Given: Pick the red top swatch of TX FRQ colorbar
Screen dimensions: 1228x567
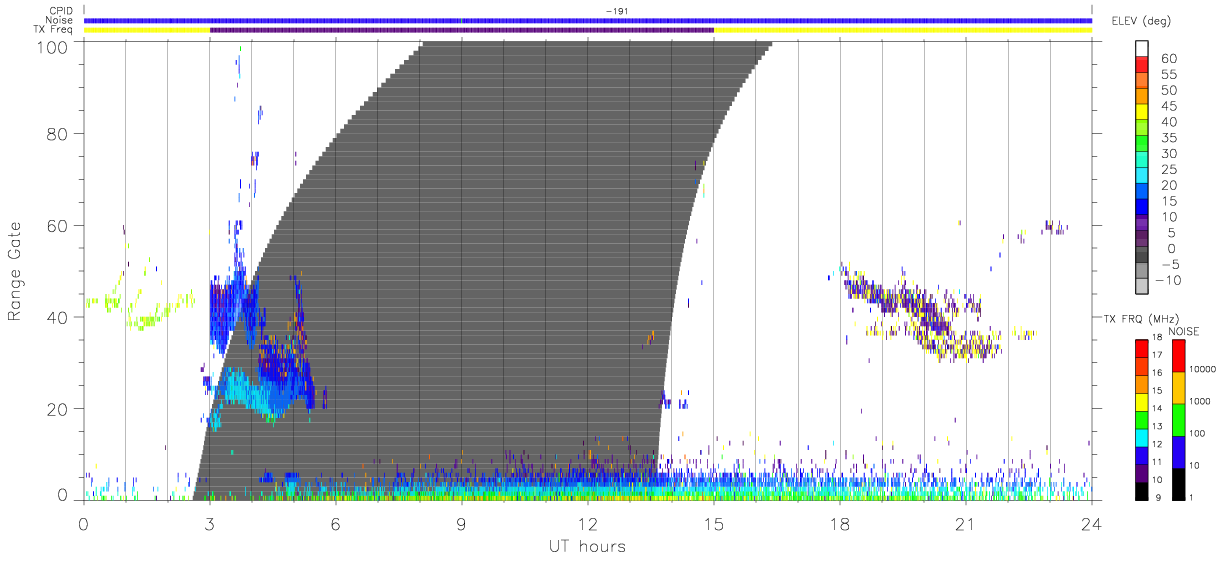Looking at the screenshot, I should (x=1140, y=349).
